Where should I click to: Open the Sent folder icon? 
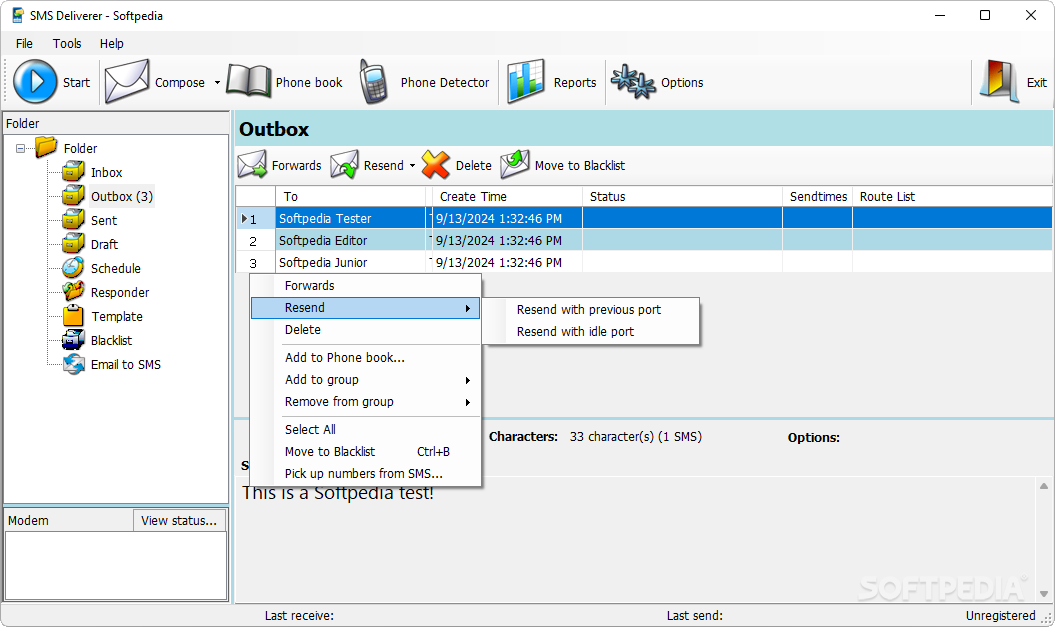click(73, 220)
